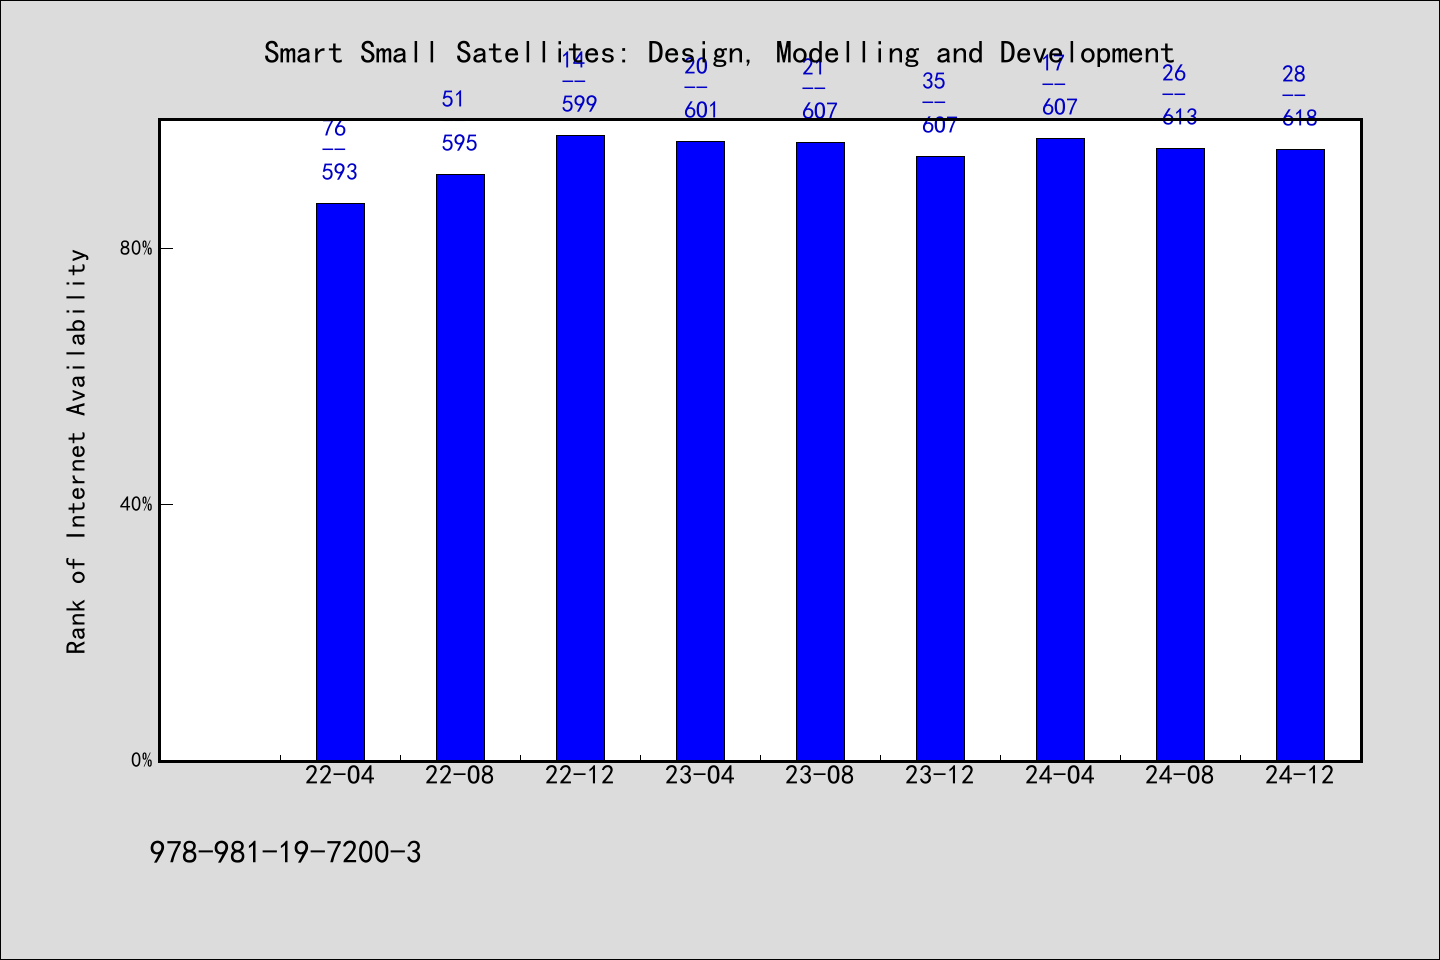The image size is (1440, 960).
Task: Click the x-axis label 22-08
Action: pos(460,776)
